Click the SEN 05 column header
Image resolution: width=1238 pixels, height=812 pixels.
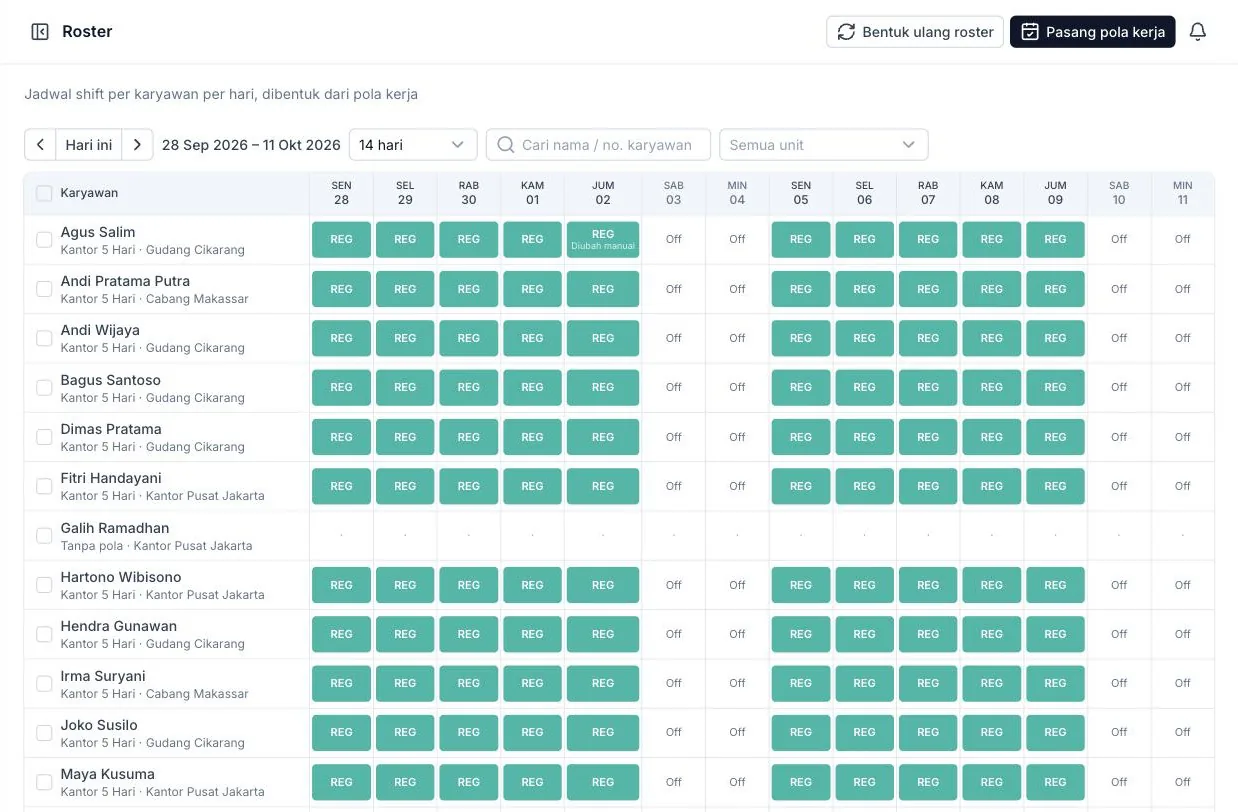[801, 193]
